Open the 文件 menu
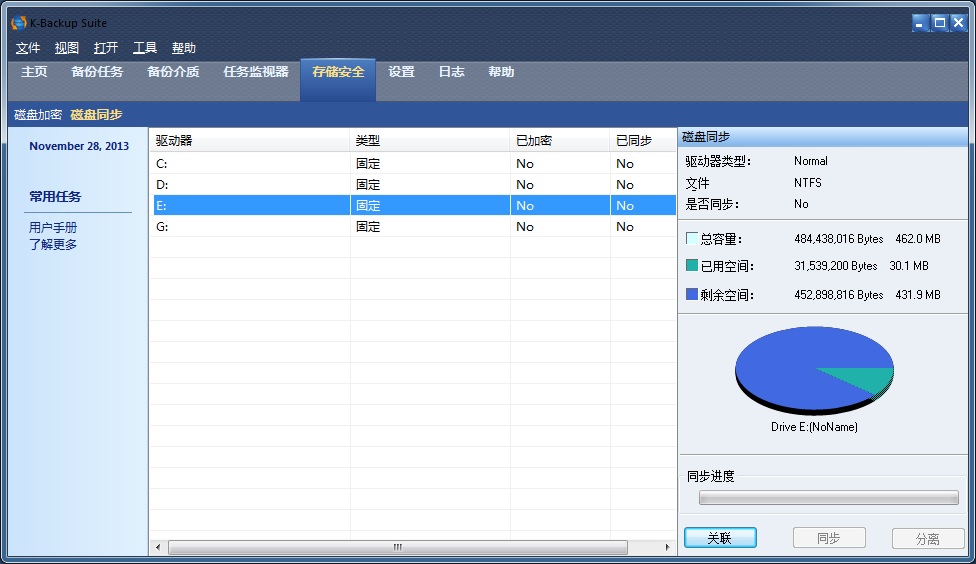The height and width of the screenshot is (564, 976). click(27, 48)
